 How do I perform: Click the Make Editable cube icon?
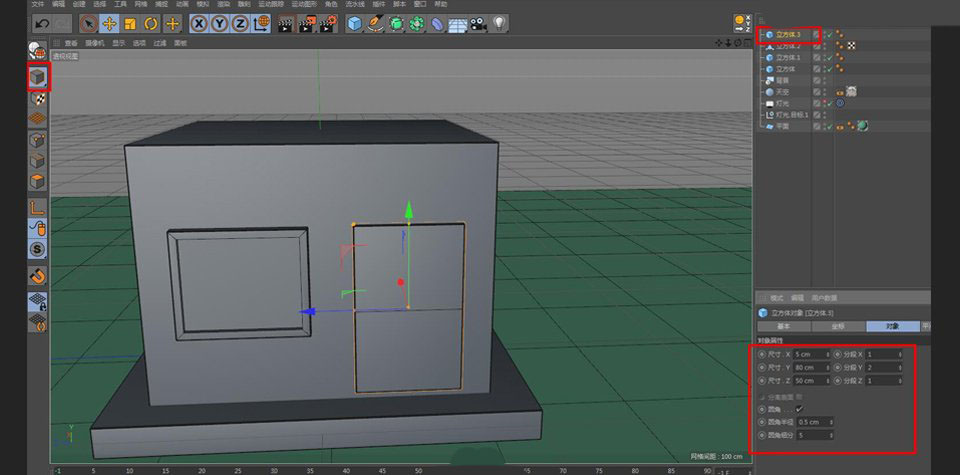tap(38, 76)
